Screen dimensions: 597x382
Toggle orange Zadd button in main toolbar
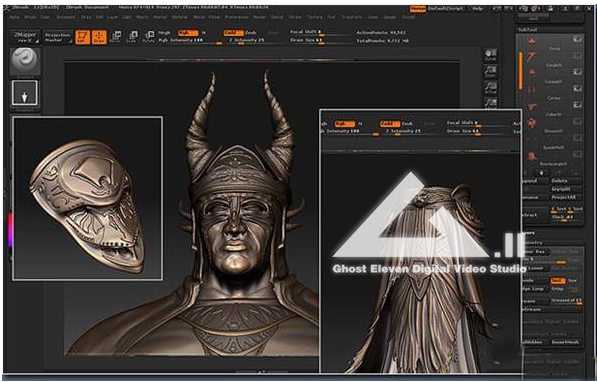click(x=233, y=33)
